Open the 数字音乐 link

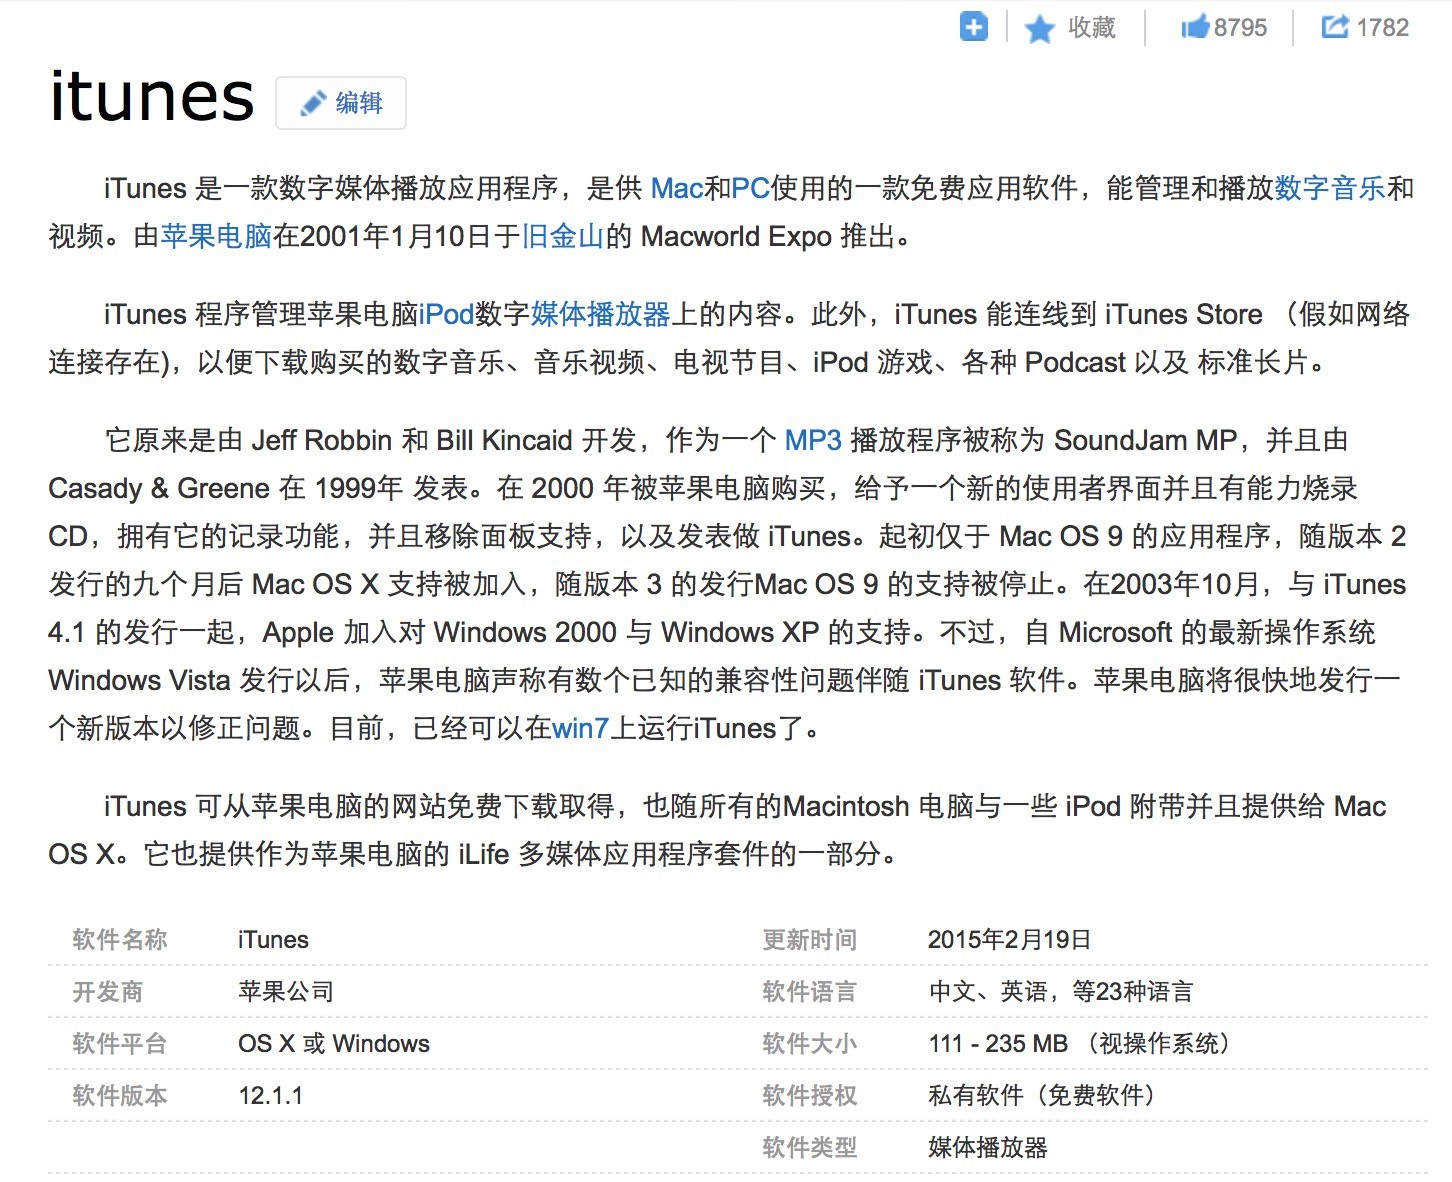click(x=1330, y=188)
